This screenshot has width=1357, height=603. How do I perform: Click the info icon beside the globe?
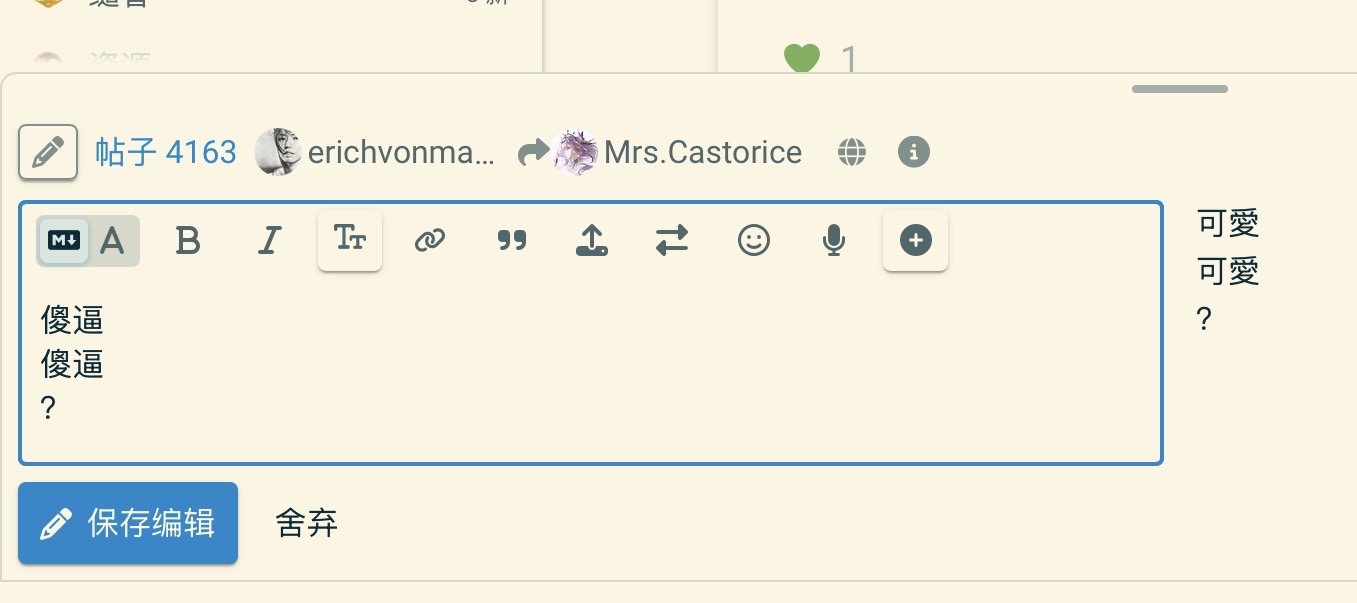[914, 152]
